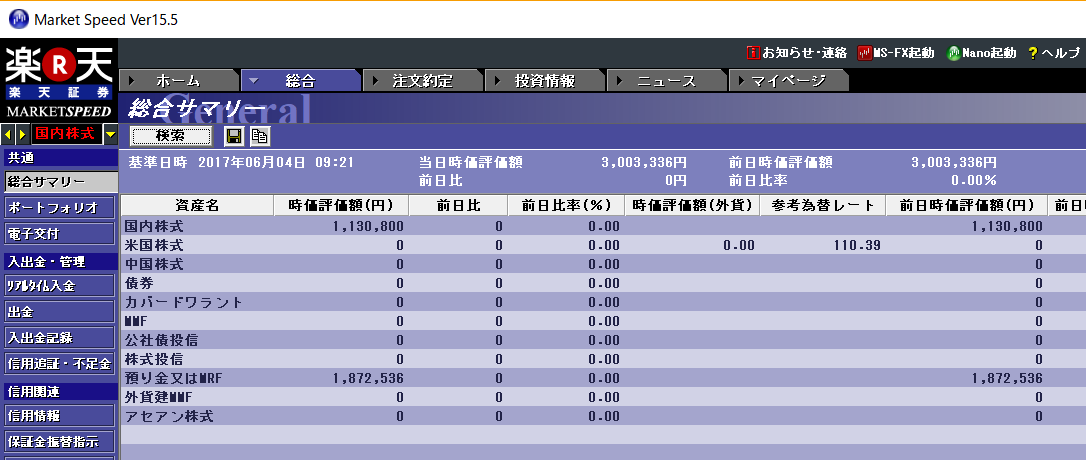Open お知らせ・連絡 notifications icon

(753, 53)
